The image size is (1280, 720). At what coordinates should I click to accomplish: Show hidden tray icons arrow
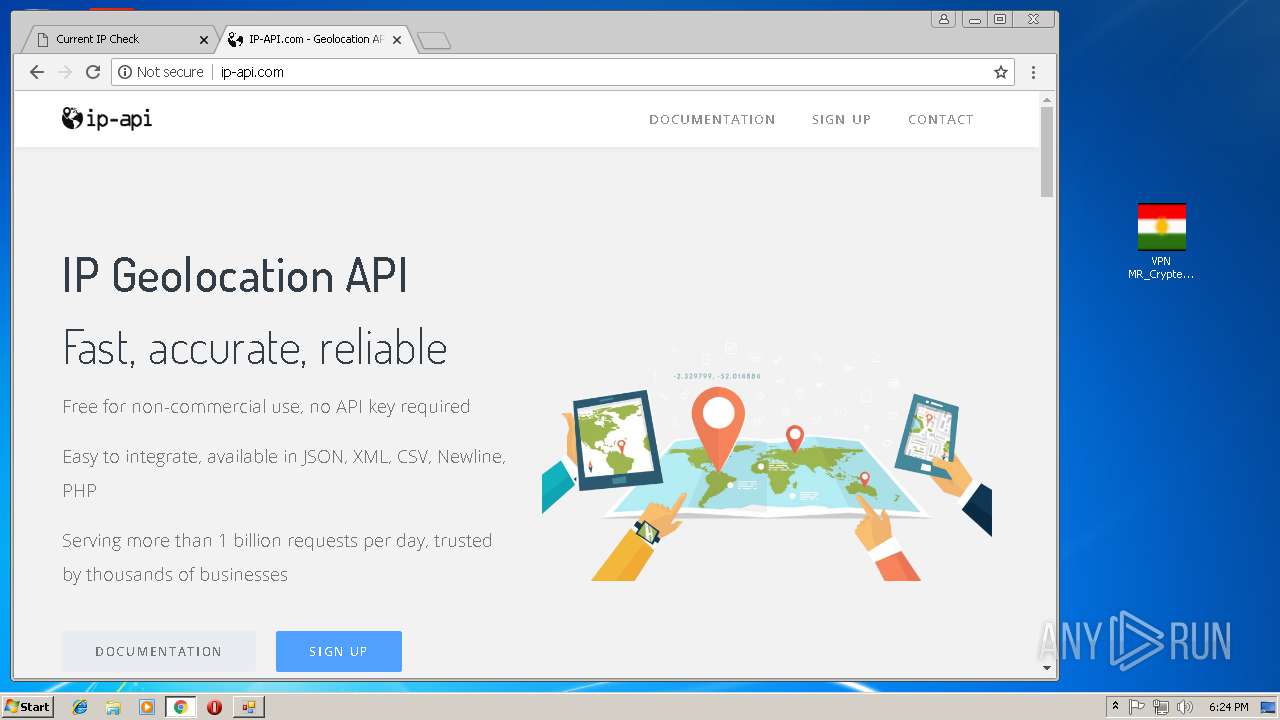(x=1115, y=707)
